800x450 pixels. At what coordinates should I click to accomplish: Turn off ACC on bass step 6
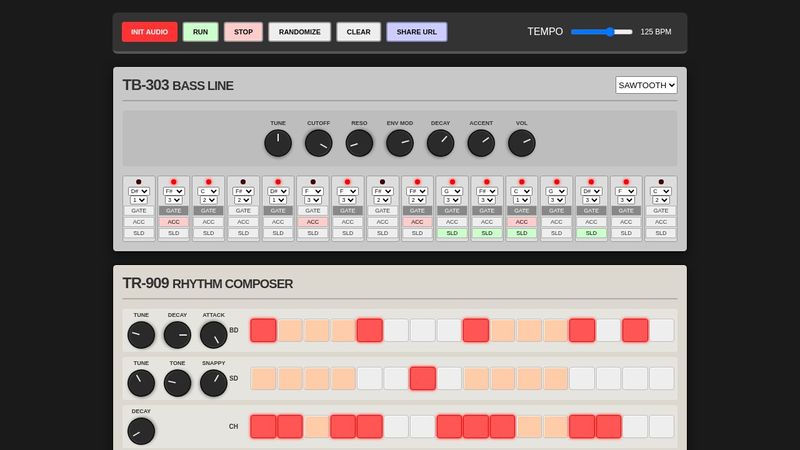point(313,222)
